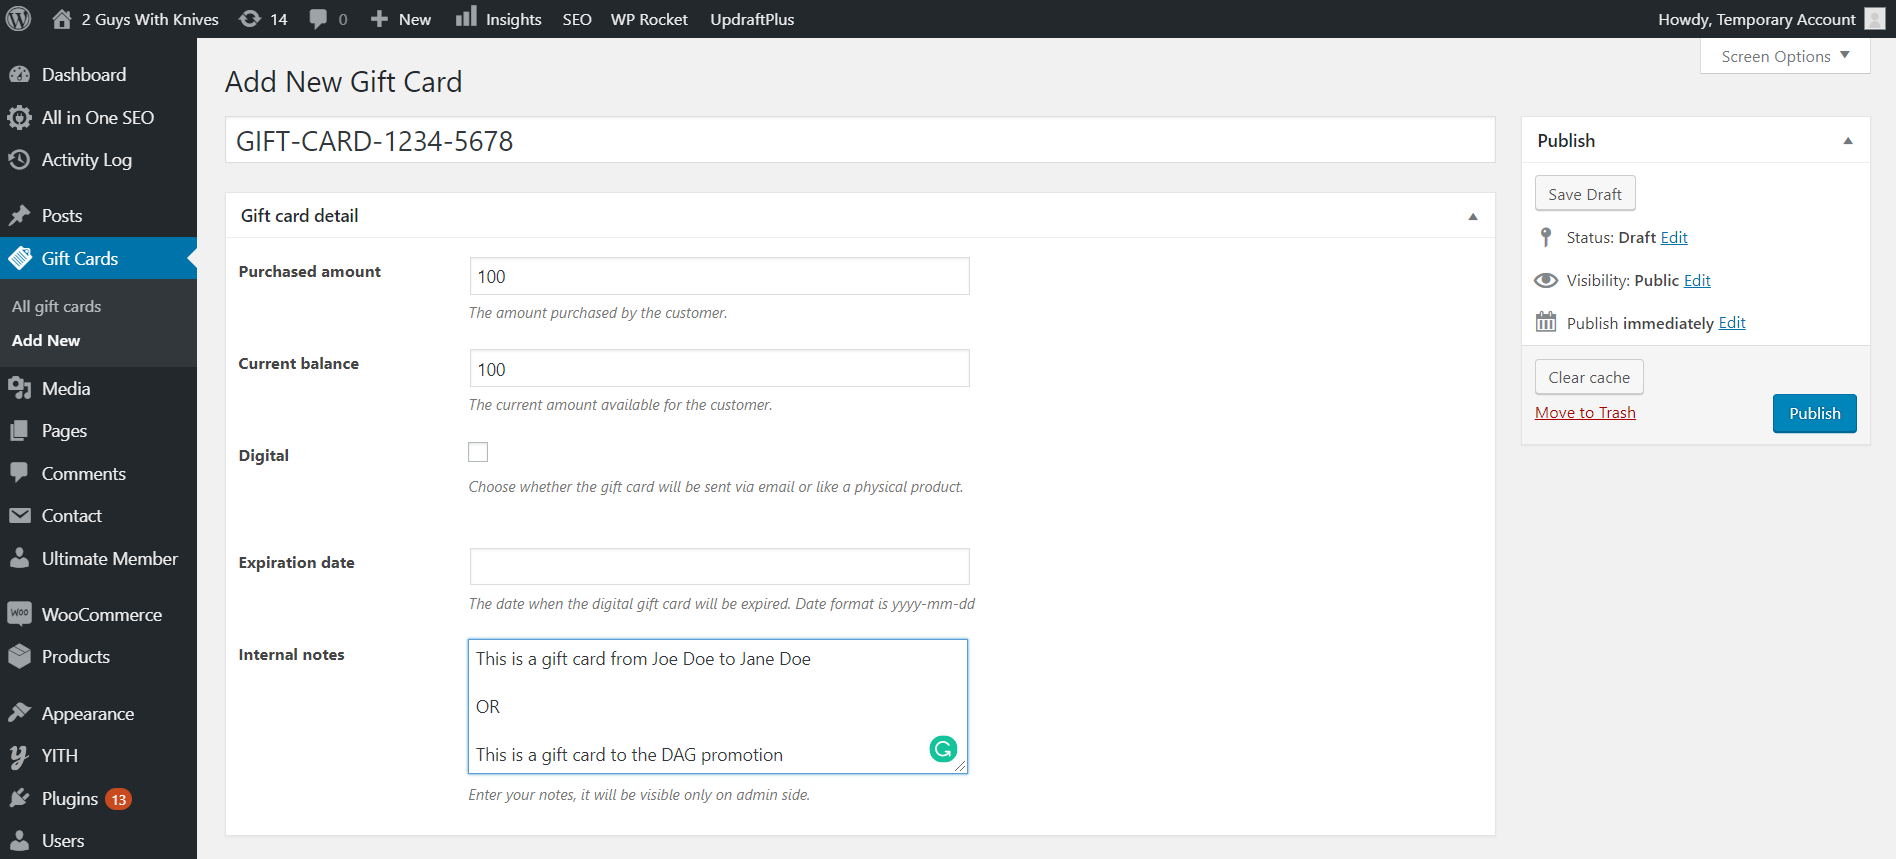
Task: Click the Grammarly icon in Internal notes
Action: coord(943,749)
